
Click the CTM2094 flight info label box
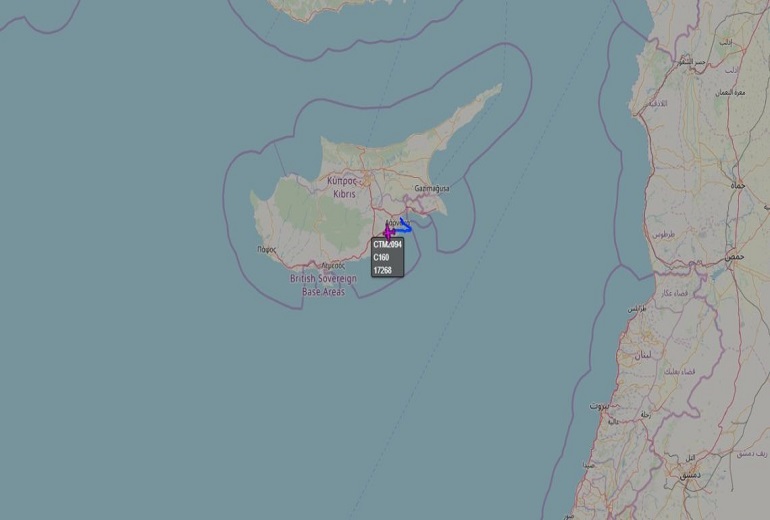[x=387, y=258]
